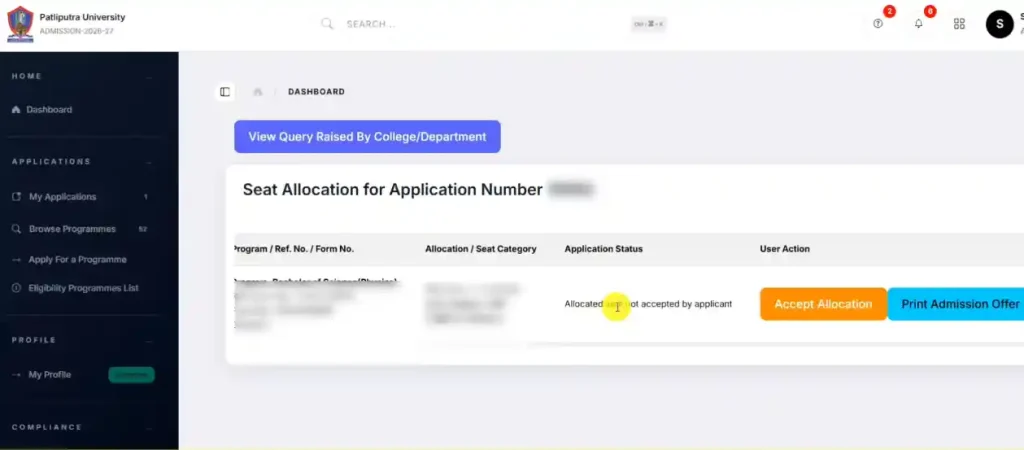Click the My Profile arrow icon
The height and width of the screenshot is (450, 1024).
click(16, 375)
